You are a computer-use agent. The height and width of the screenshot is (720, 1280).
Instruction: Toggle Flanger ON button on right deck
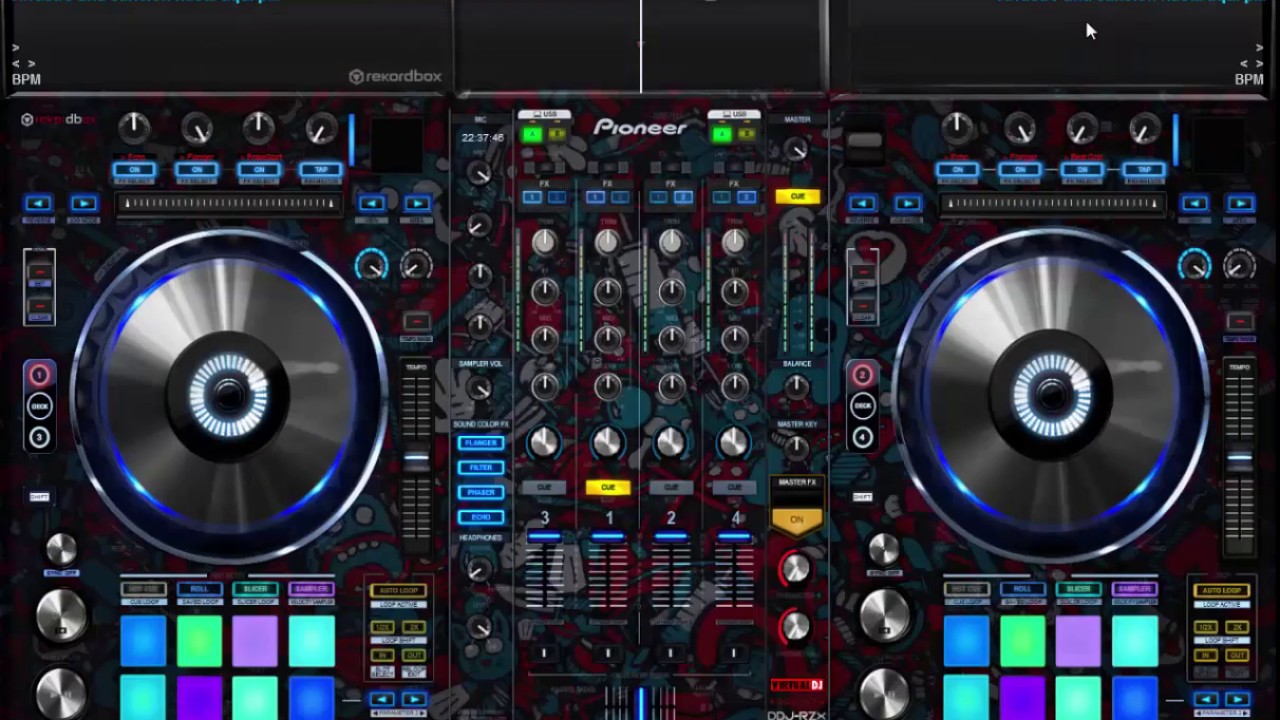tap(1020, 170)
